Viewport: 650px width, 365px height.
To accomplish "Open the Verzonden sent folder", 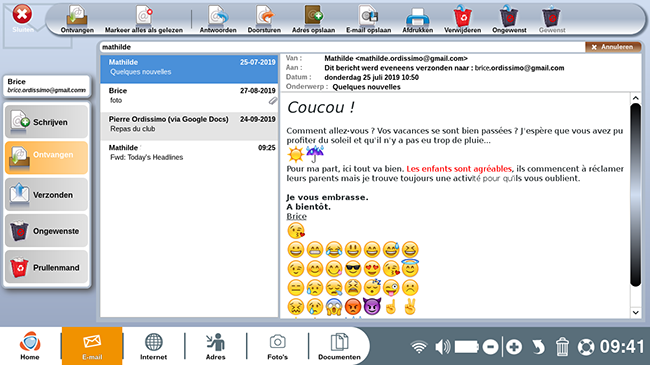I will [46, 194].
